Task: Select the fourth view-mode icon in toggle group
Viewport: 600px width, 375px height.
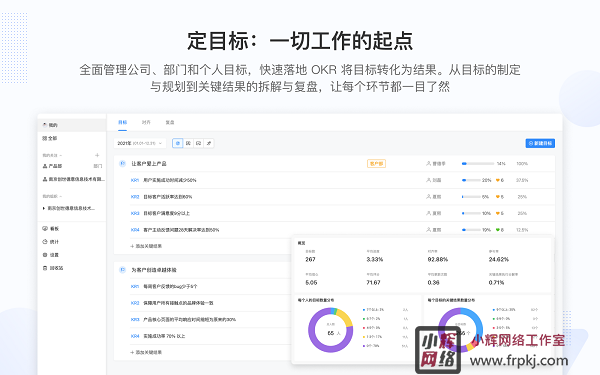Action: click(x=209, y=143)
